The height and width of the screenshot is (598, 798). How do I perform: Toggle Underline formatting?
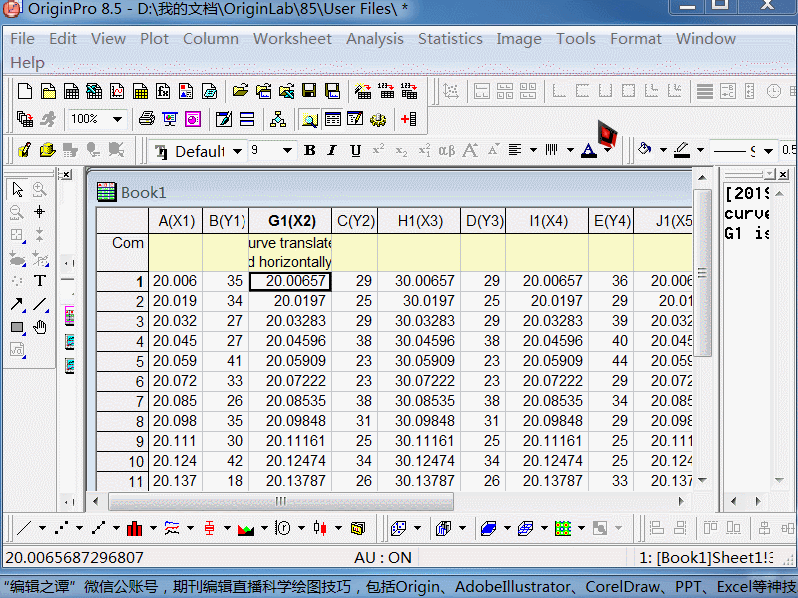pyautogui.click(x=355, y=151)
